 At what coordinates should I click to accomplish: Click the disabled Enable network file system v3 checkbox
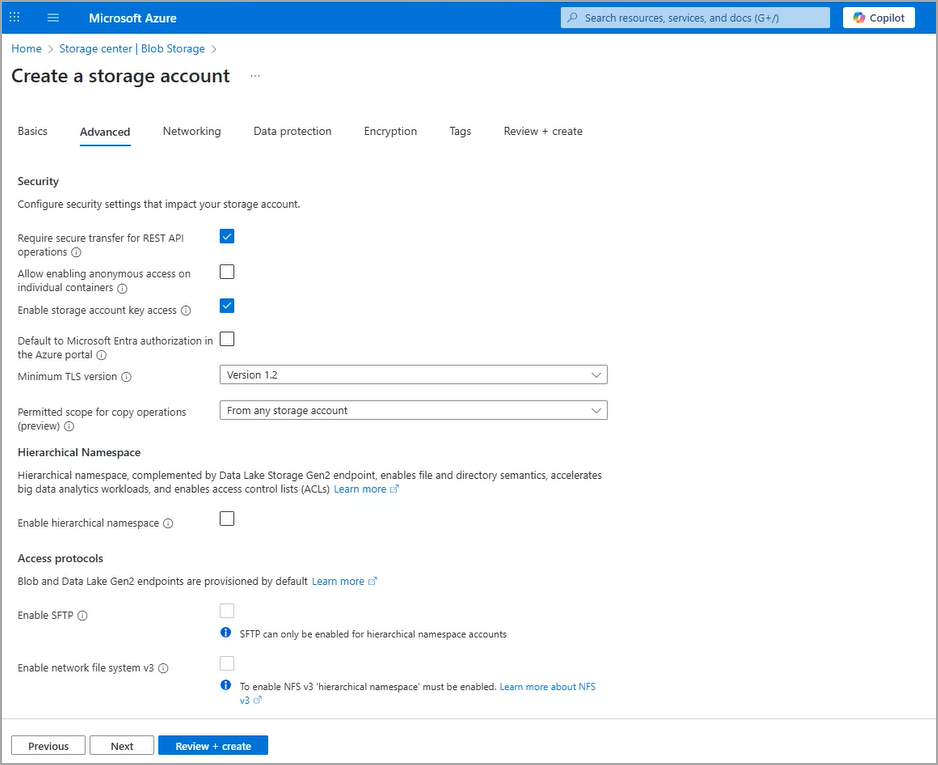pos(227,663)
